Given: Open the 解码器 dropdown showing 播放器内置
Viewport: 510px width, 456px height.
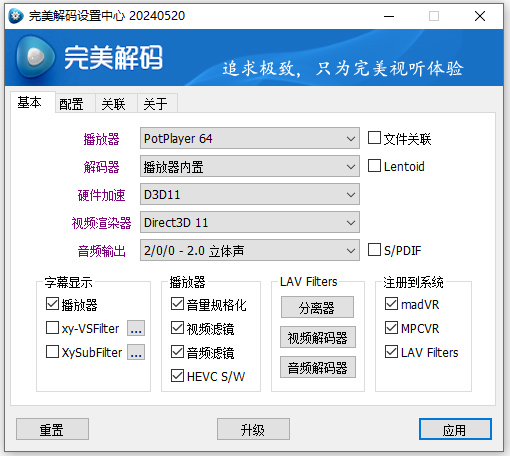Looking at the screenshot, I should (250, 166).
